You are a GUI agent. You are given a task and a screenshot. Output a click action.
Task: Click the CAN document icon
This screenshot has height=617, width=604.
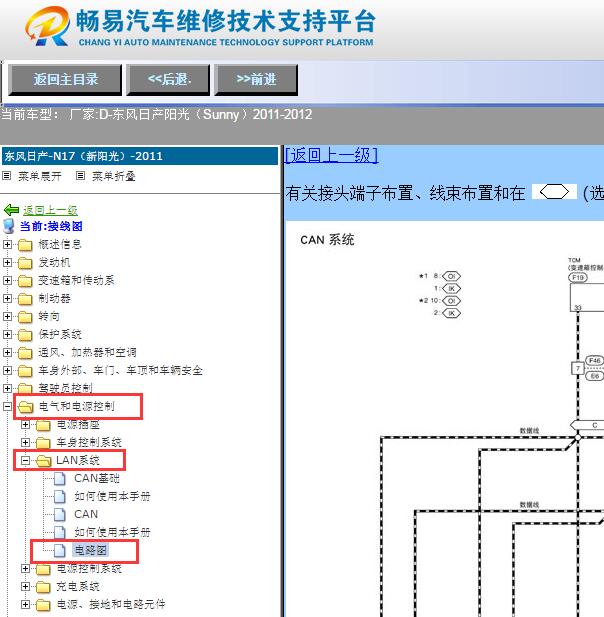pos(60,515)
